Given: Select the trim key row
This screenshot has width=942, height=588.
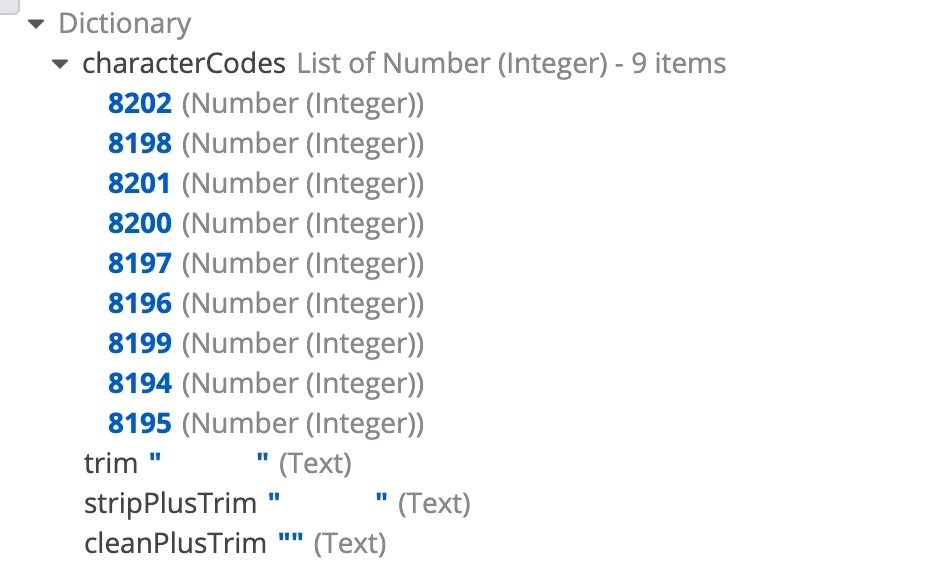Looking at the screenshot, I should click(217, 463).
